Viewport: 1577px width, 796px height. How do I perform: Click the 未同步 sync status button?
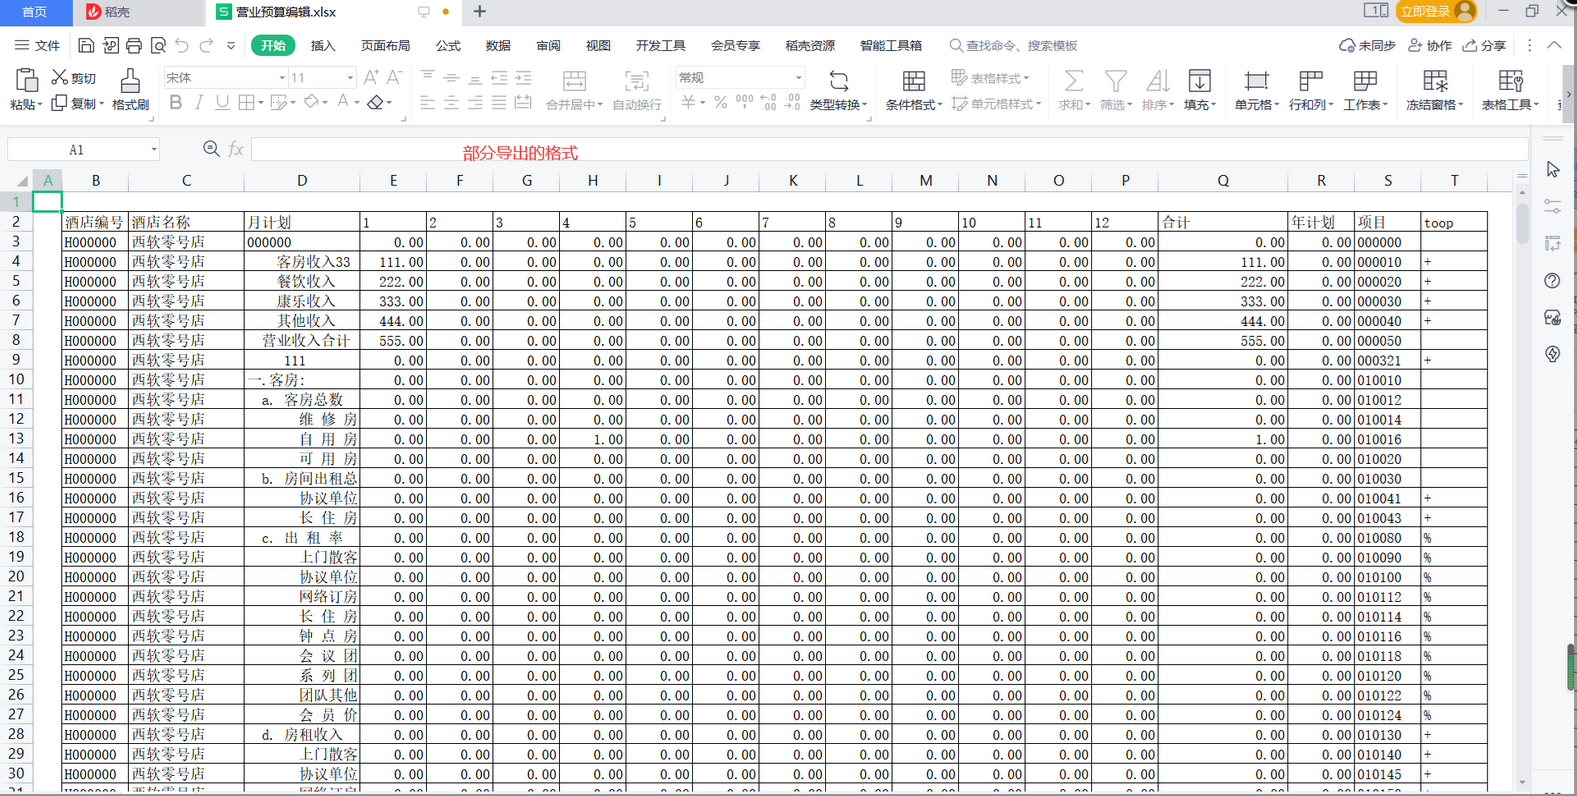(x=1367, y=45)
